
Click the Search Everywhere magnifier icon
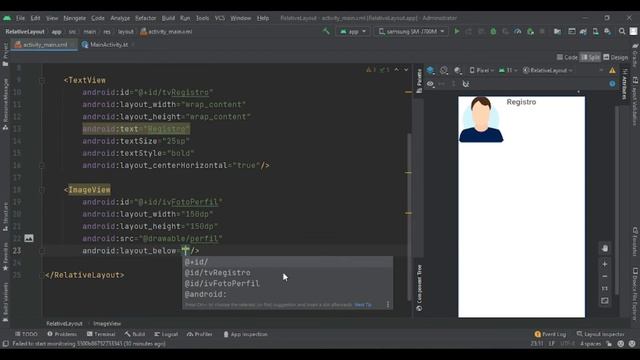tap(622, 31)
